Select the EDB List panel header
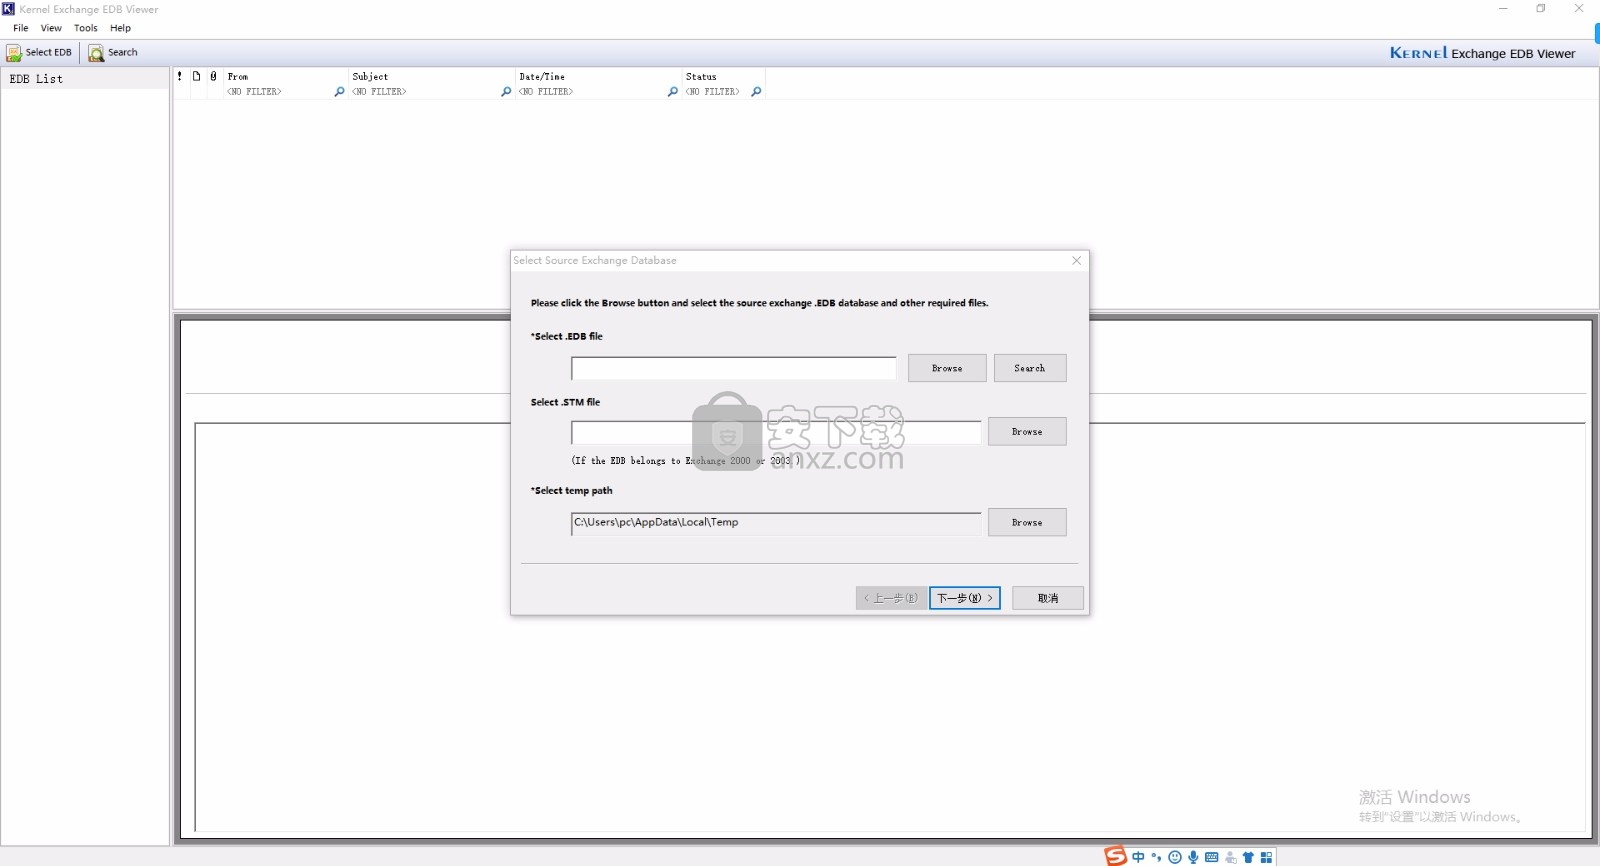Viewport: 1600px width, 866px height. [85, 79]
